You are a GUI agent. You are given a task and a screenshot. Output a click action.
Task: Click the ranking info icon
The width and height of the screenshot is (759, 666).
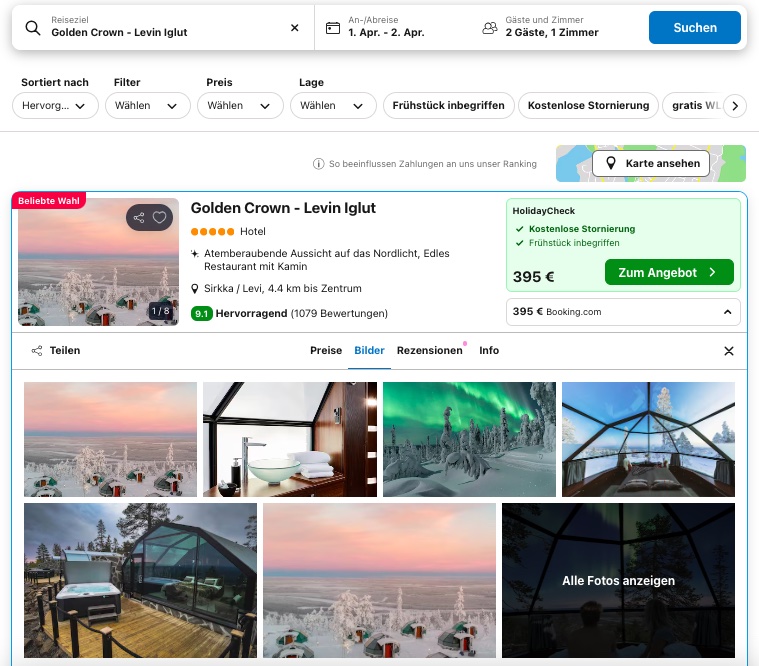tap(318, 163)
